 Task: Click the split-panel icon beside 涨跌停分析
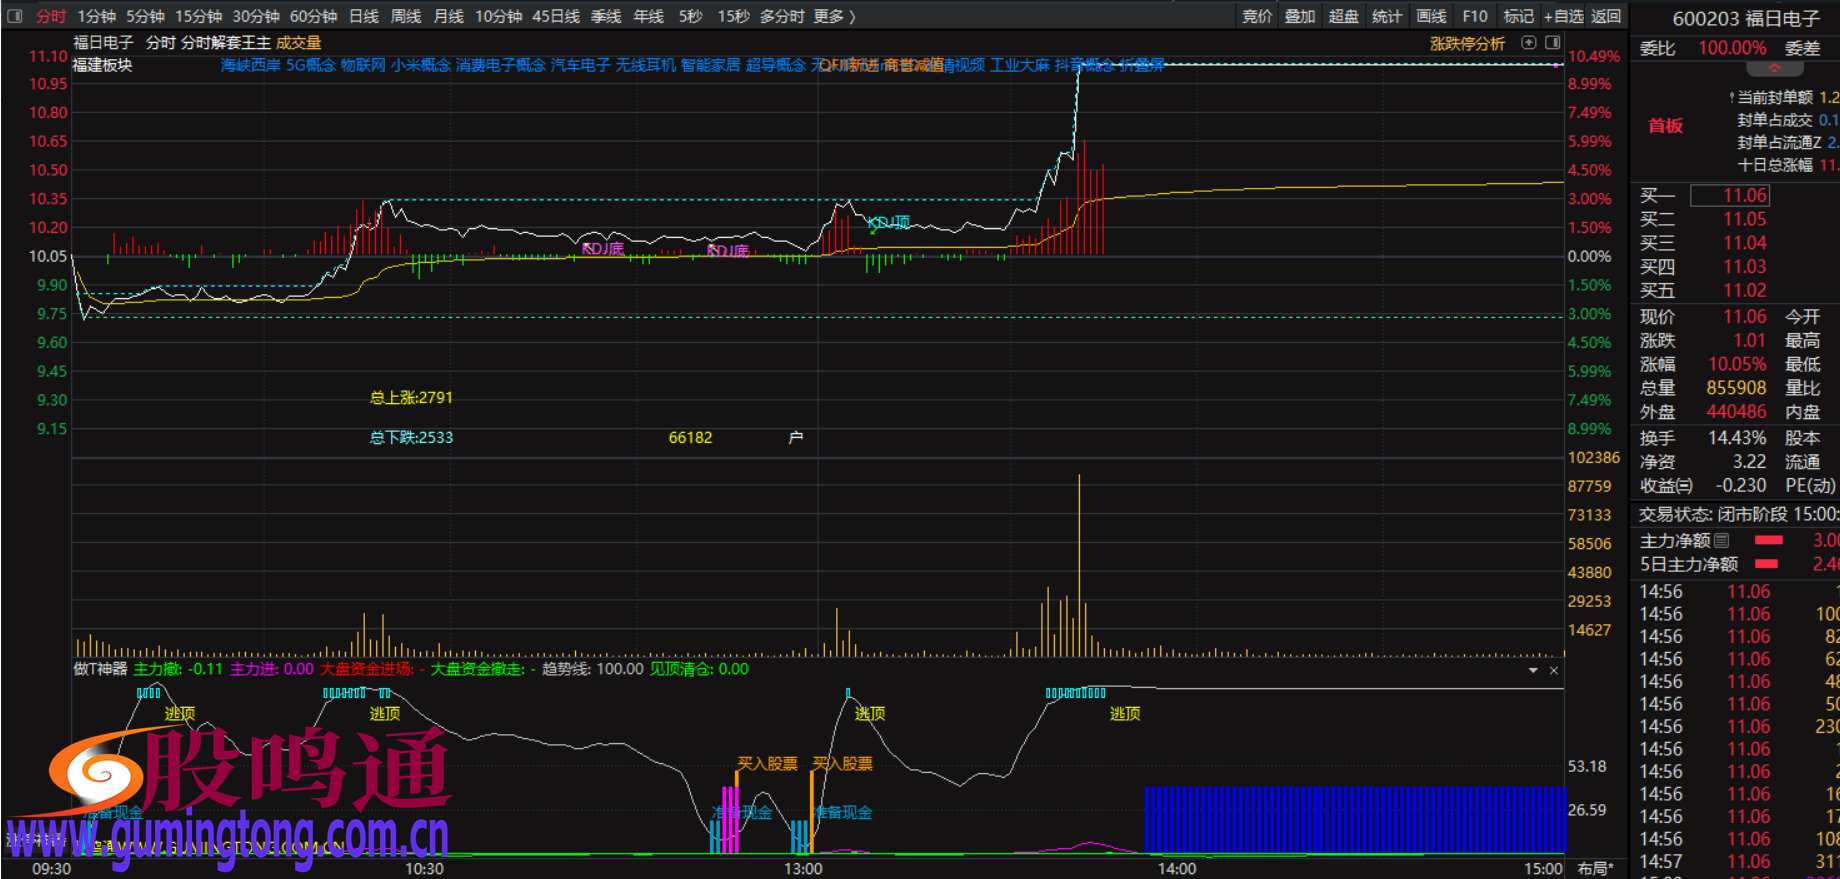point(1552,43)
